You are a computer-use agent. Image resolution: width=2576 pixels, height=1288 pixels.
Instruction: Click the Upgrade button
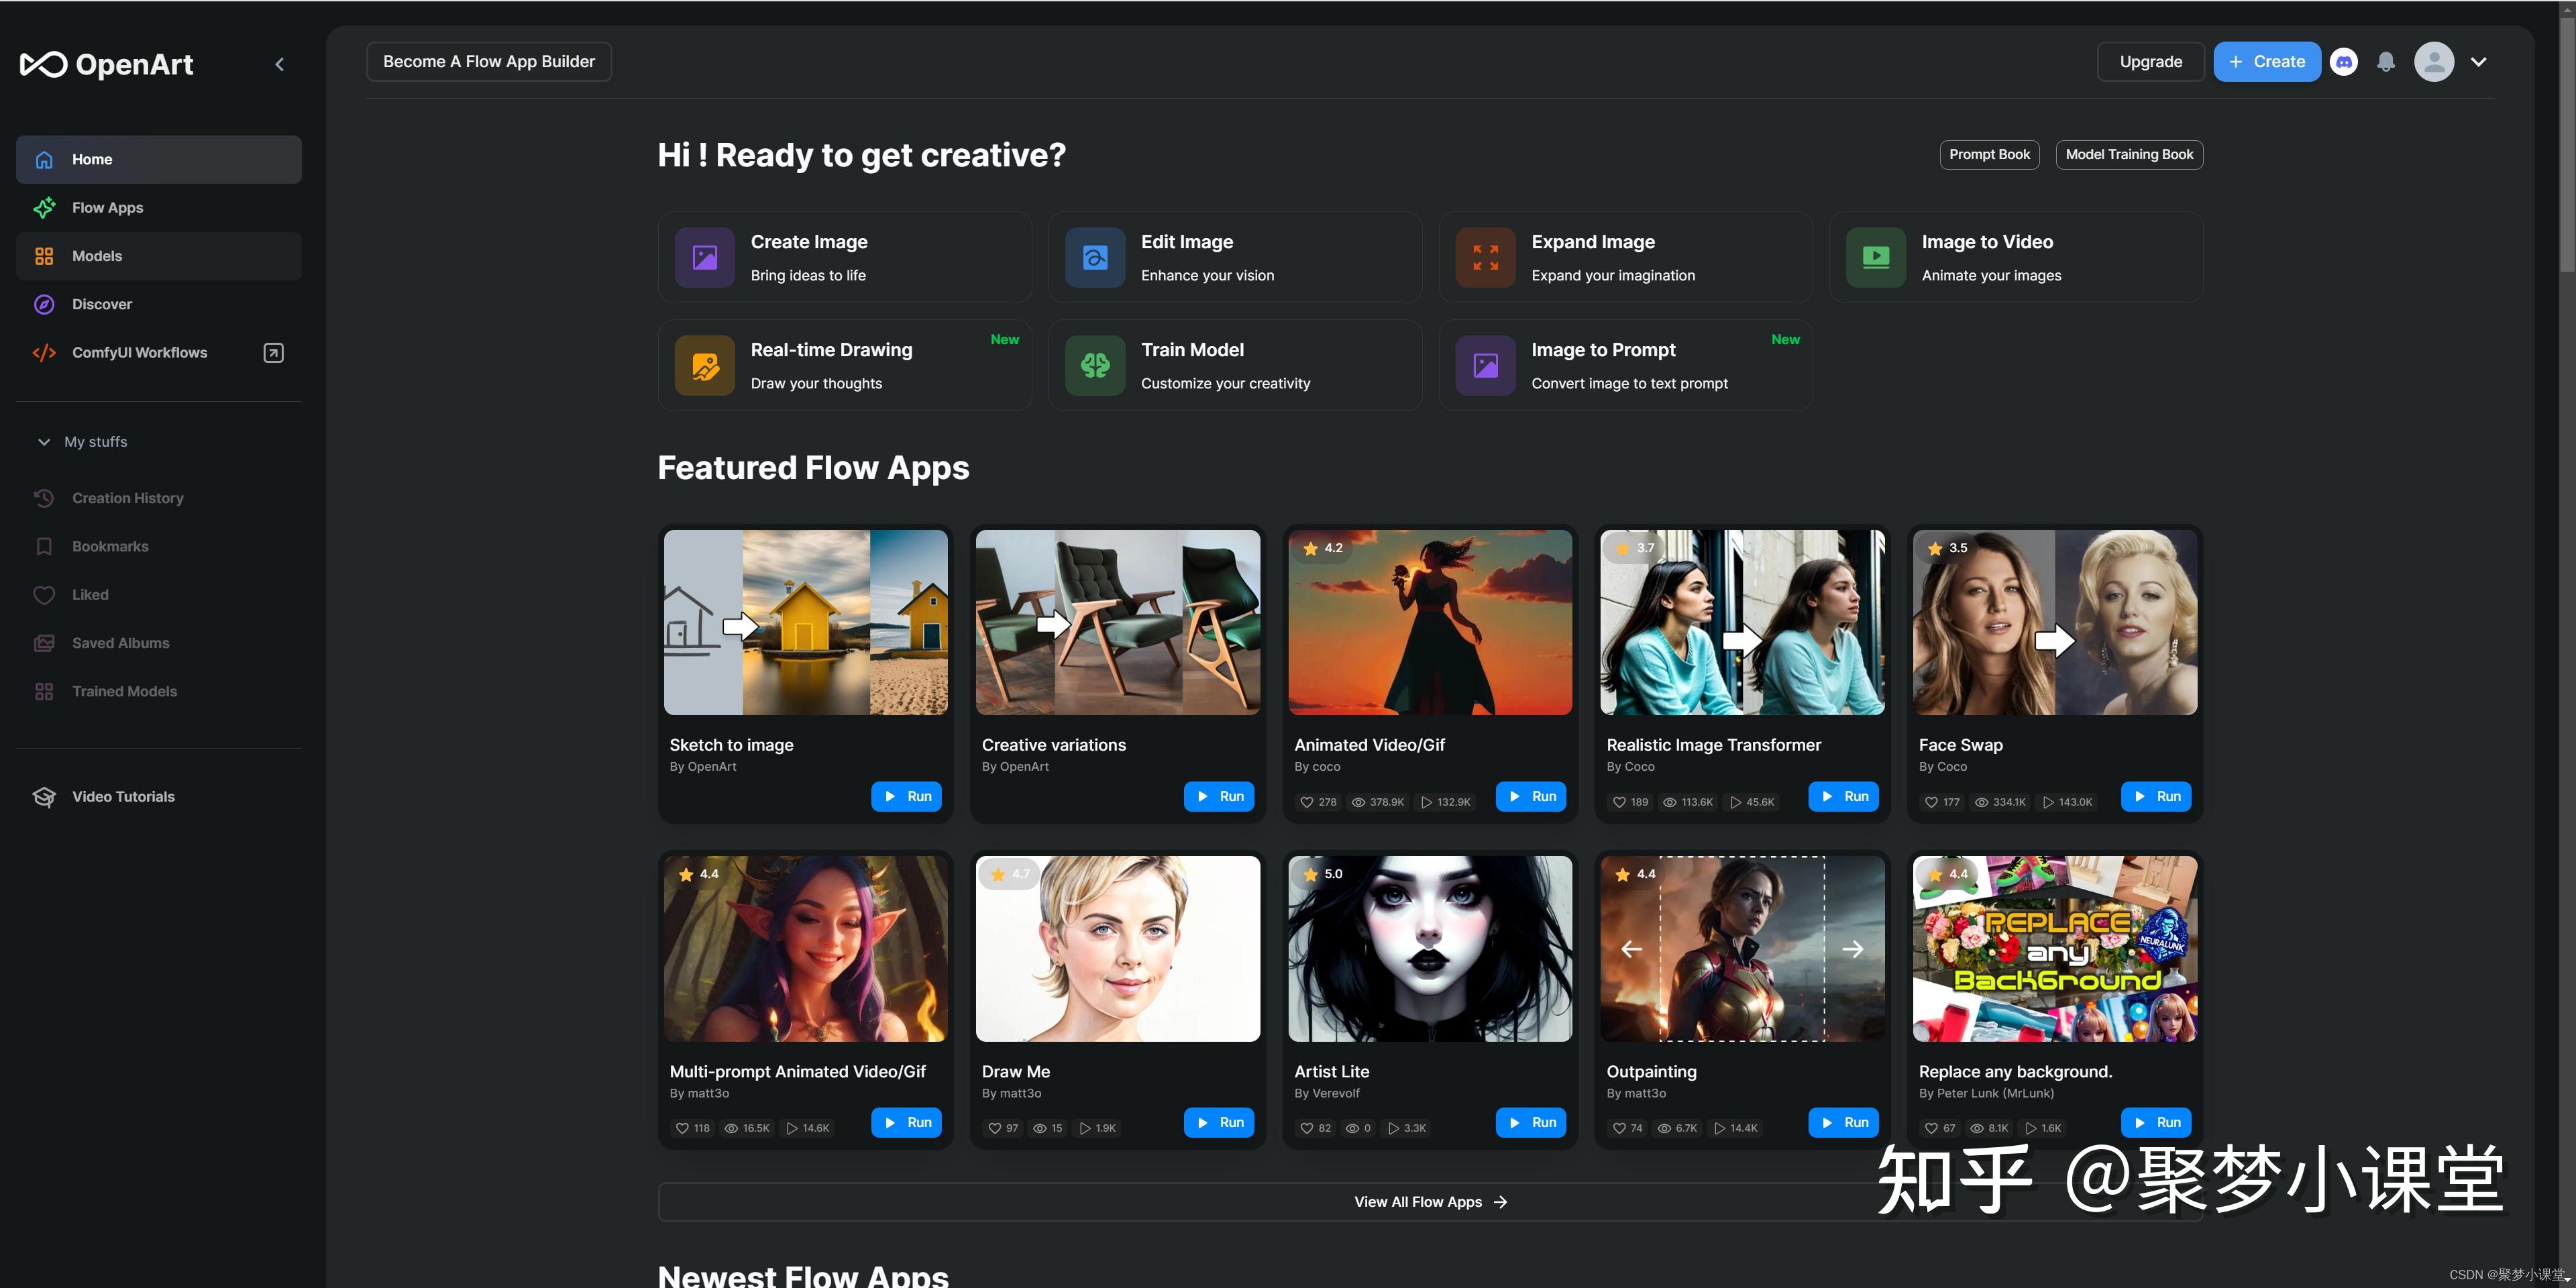tap(2150, 62)
